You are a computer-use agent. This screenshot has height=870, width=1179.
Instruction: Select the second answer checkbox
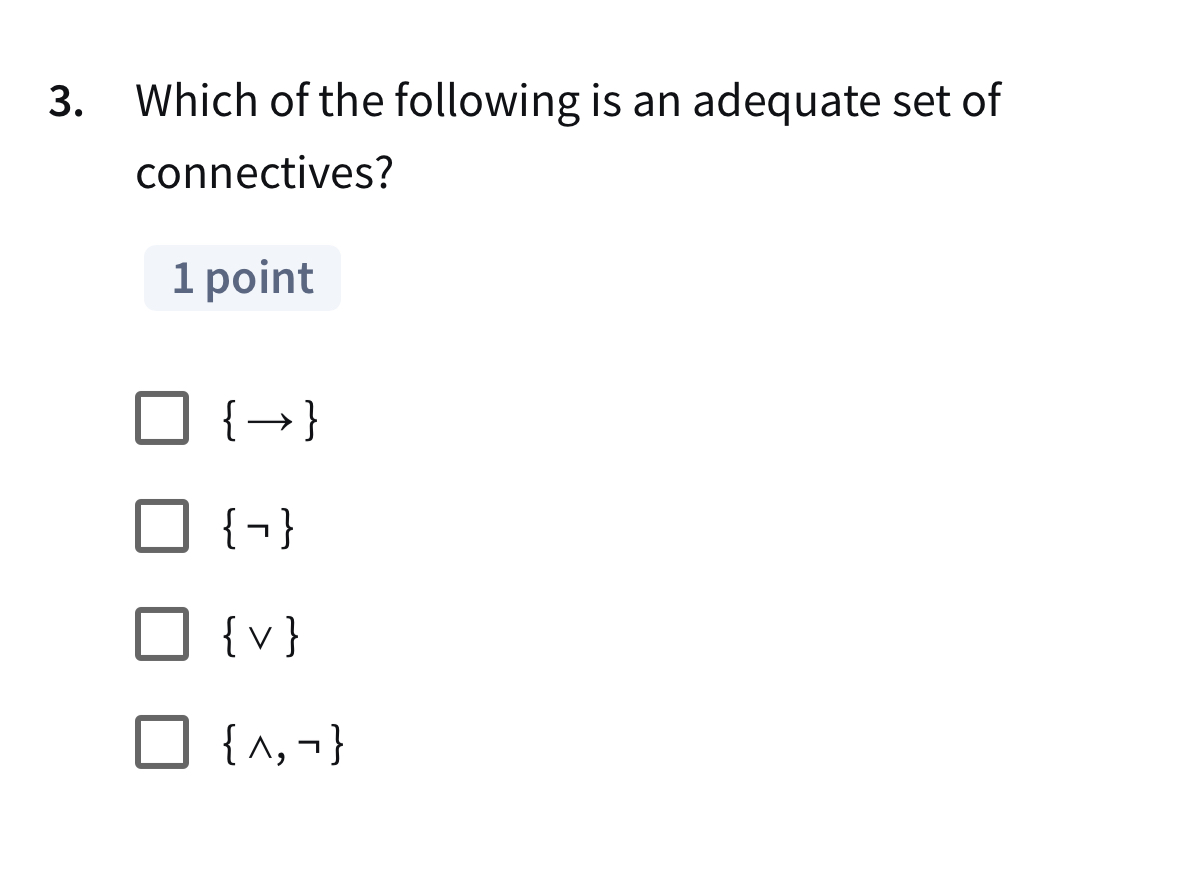tap(162, 526)
